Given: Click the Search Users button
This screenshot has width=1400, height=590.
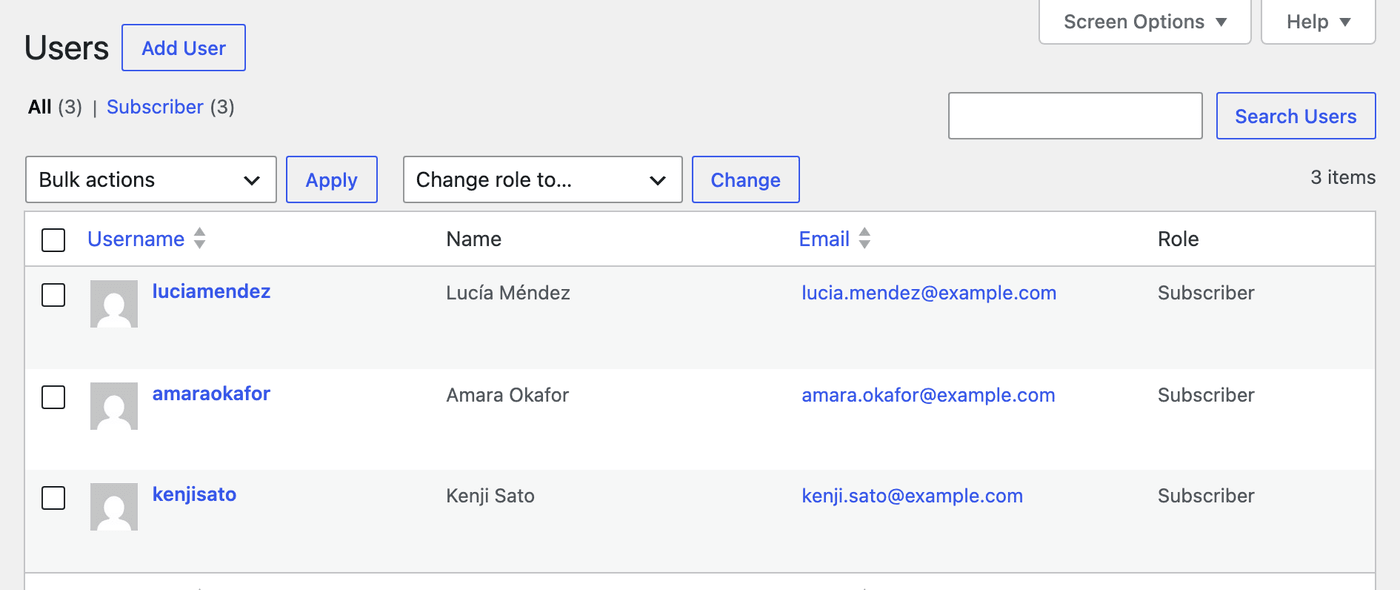Looking at the screenshot, I should (x=1296, y=116).
